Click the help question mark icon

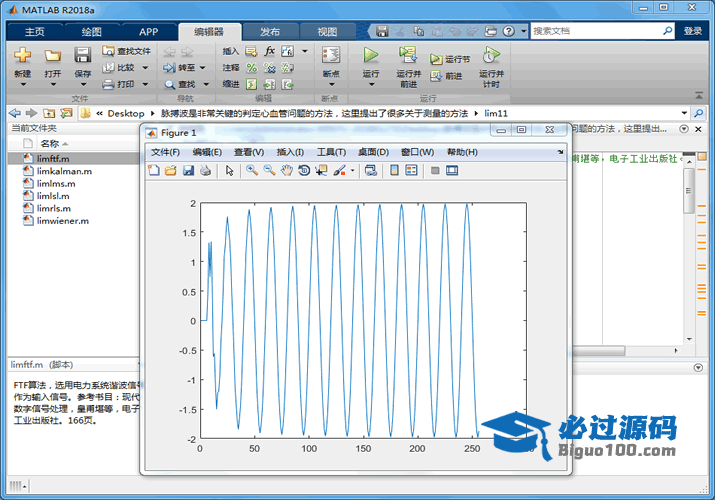508,31
